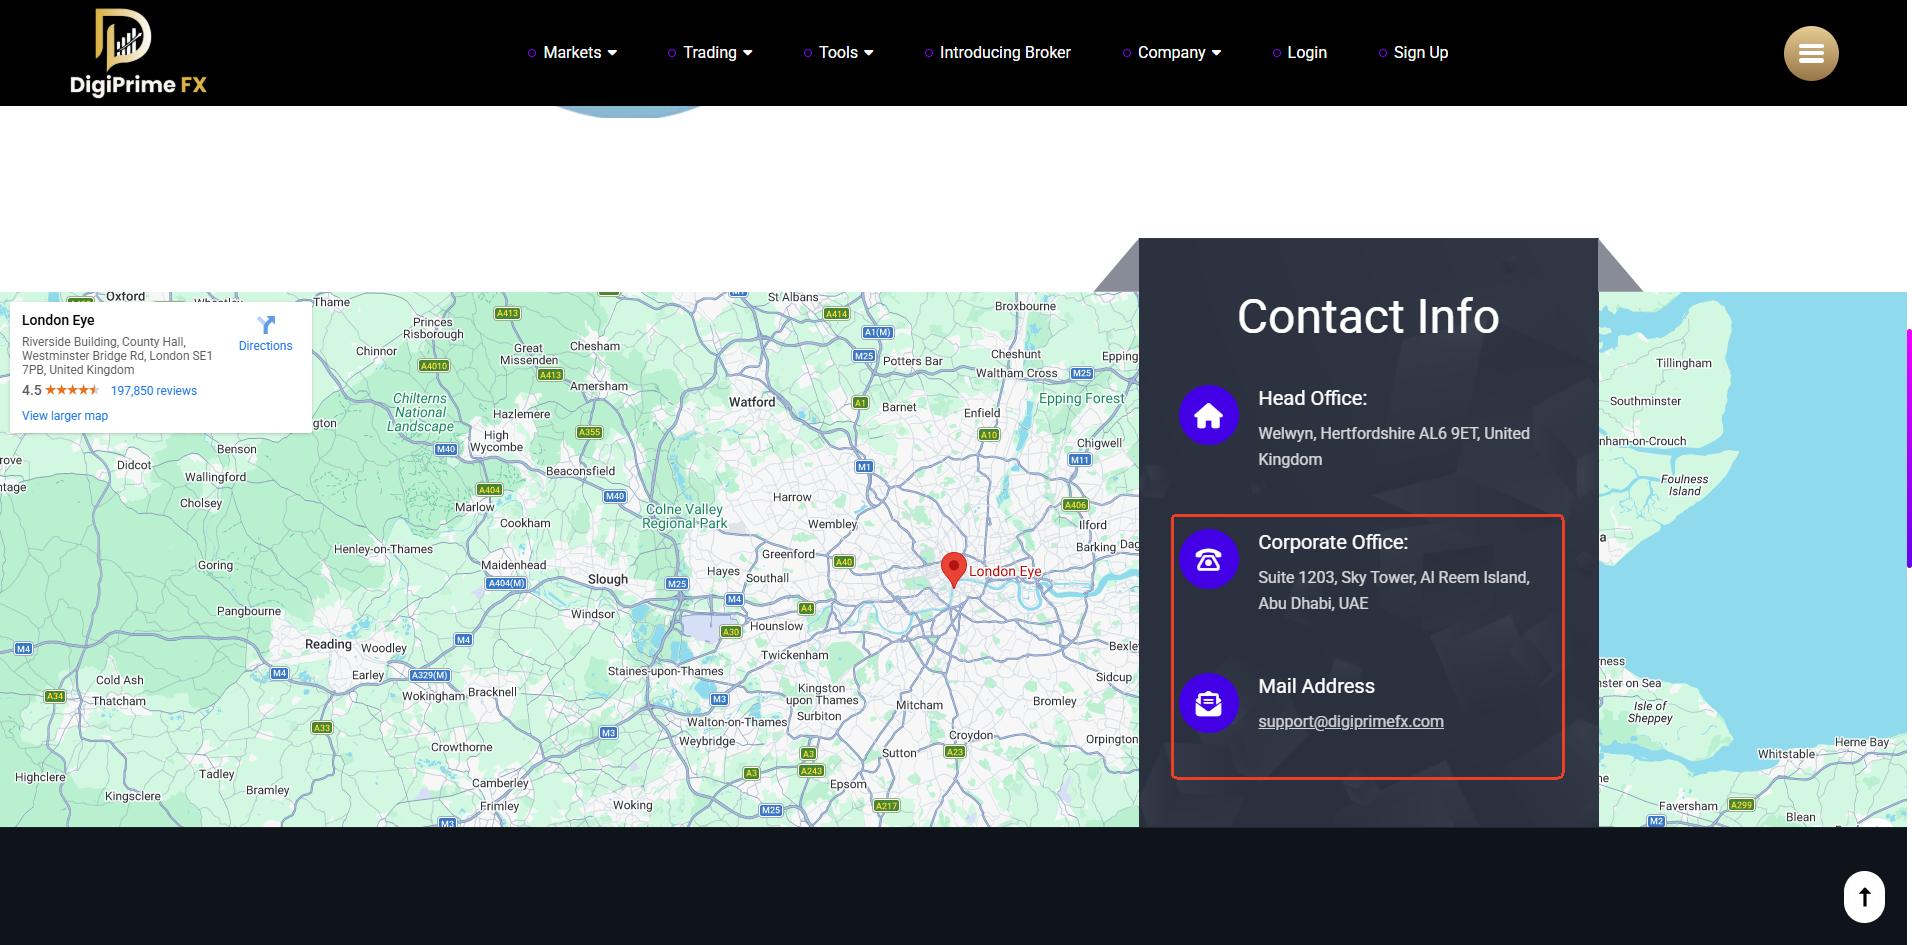Click the Watford label on the map

coord(752,402)
